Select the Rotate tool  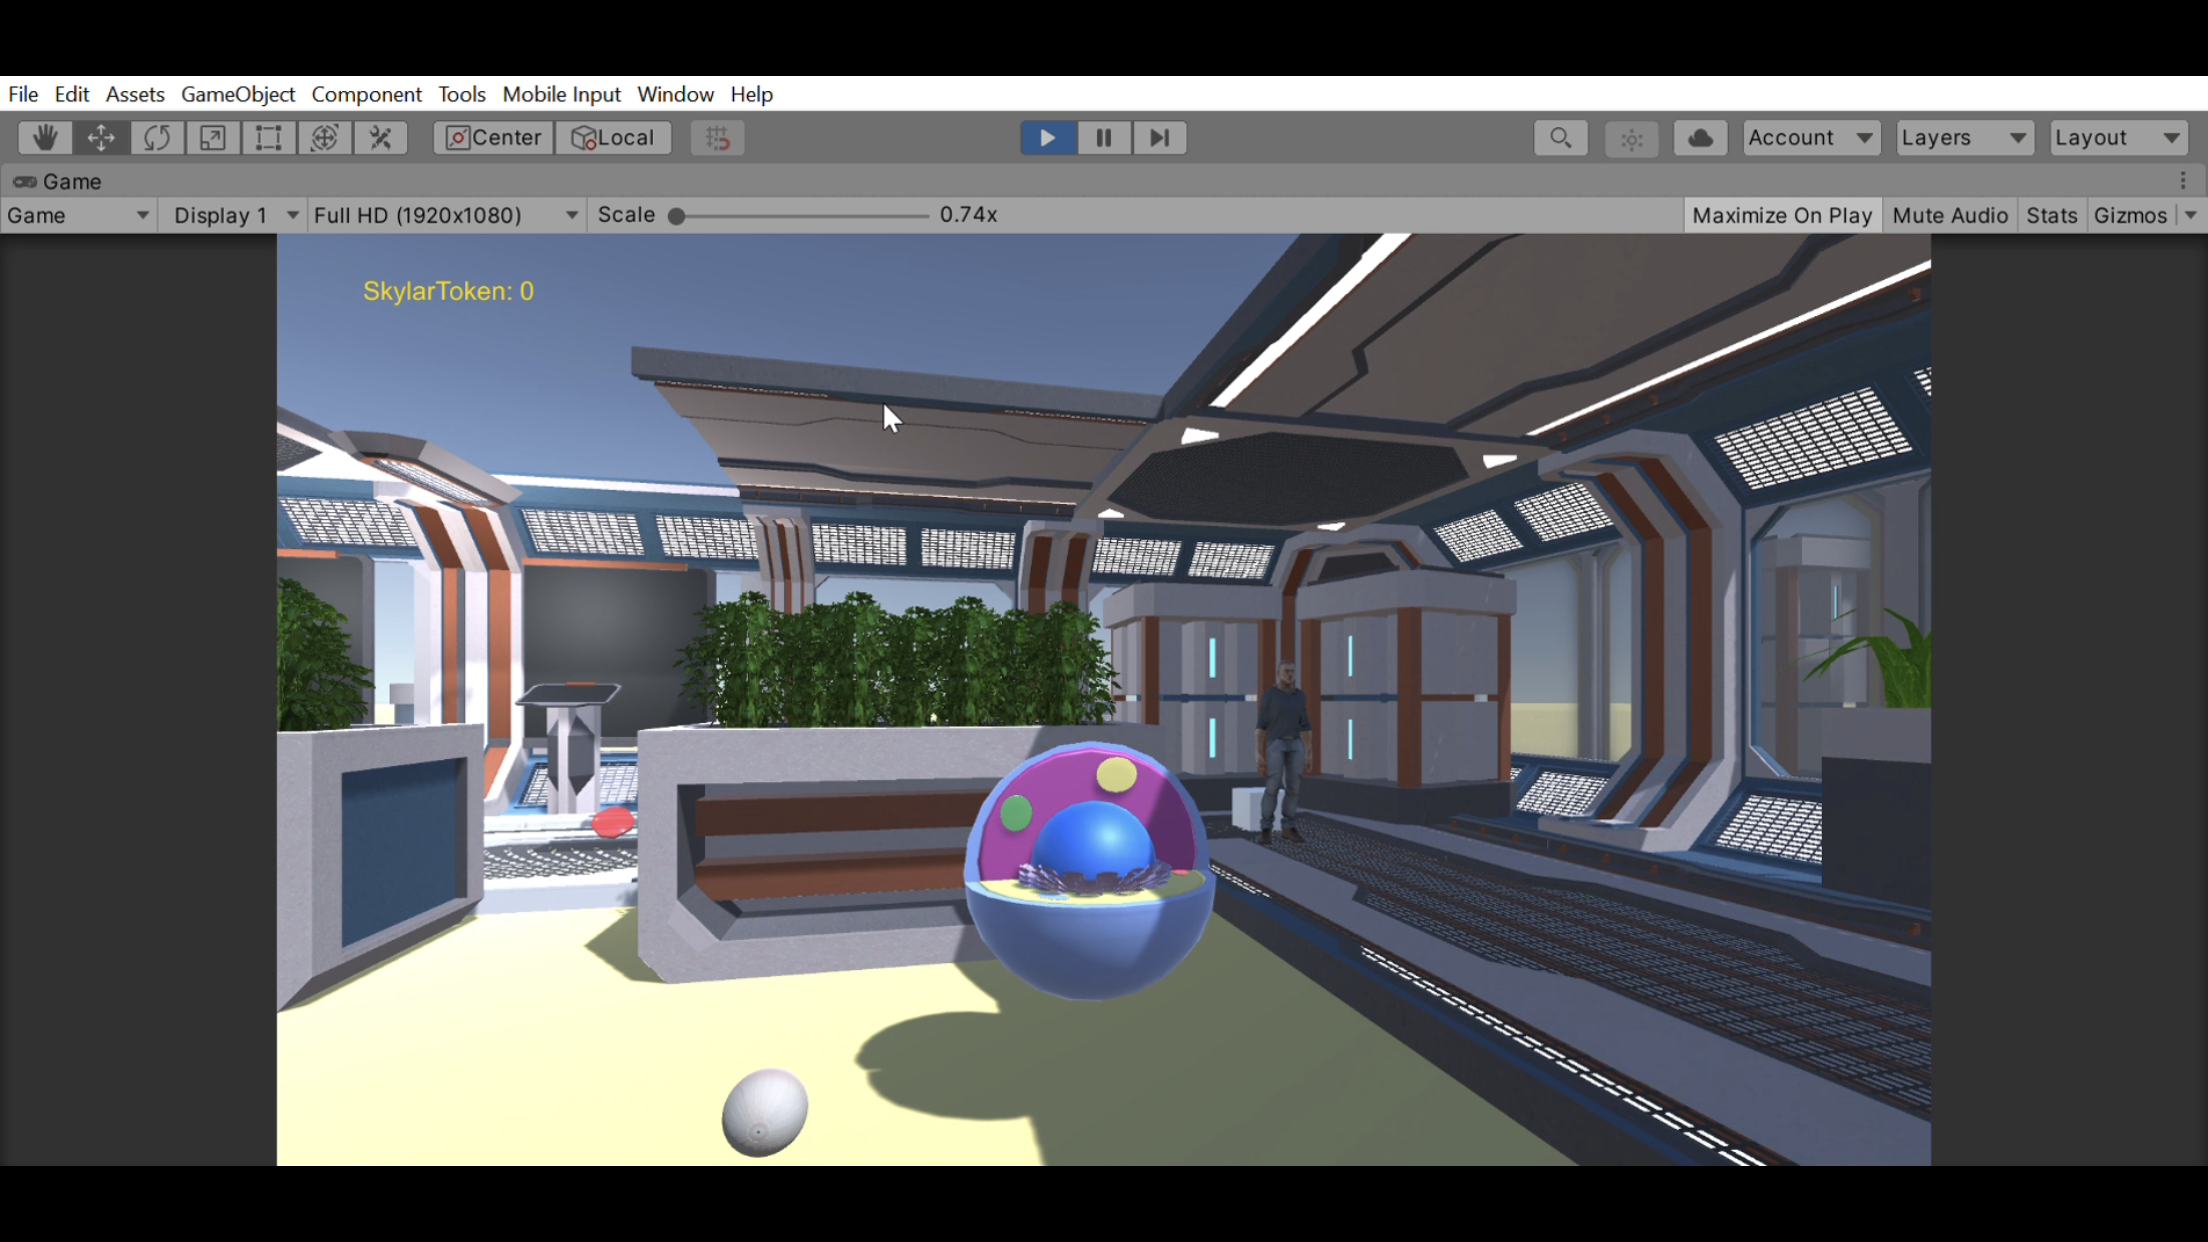coord(157,138)
